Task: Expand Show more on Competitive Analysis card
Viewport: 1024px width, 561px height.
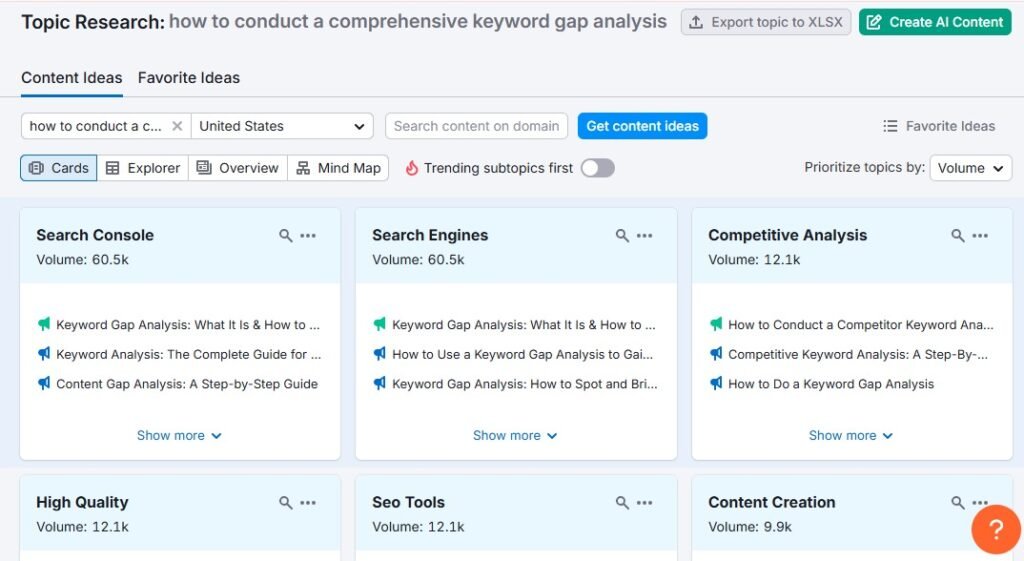Action: click(851, 436)
